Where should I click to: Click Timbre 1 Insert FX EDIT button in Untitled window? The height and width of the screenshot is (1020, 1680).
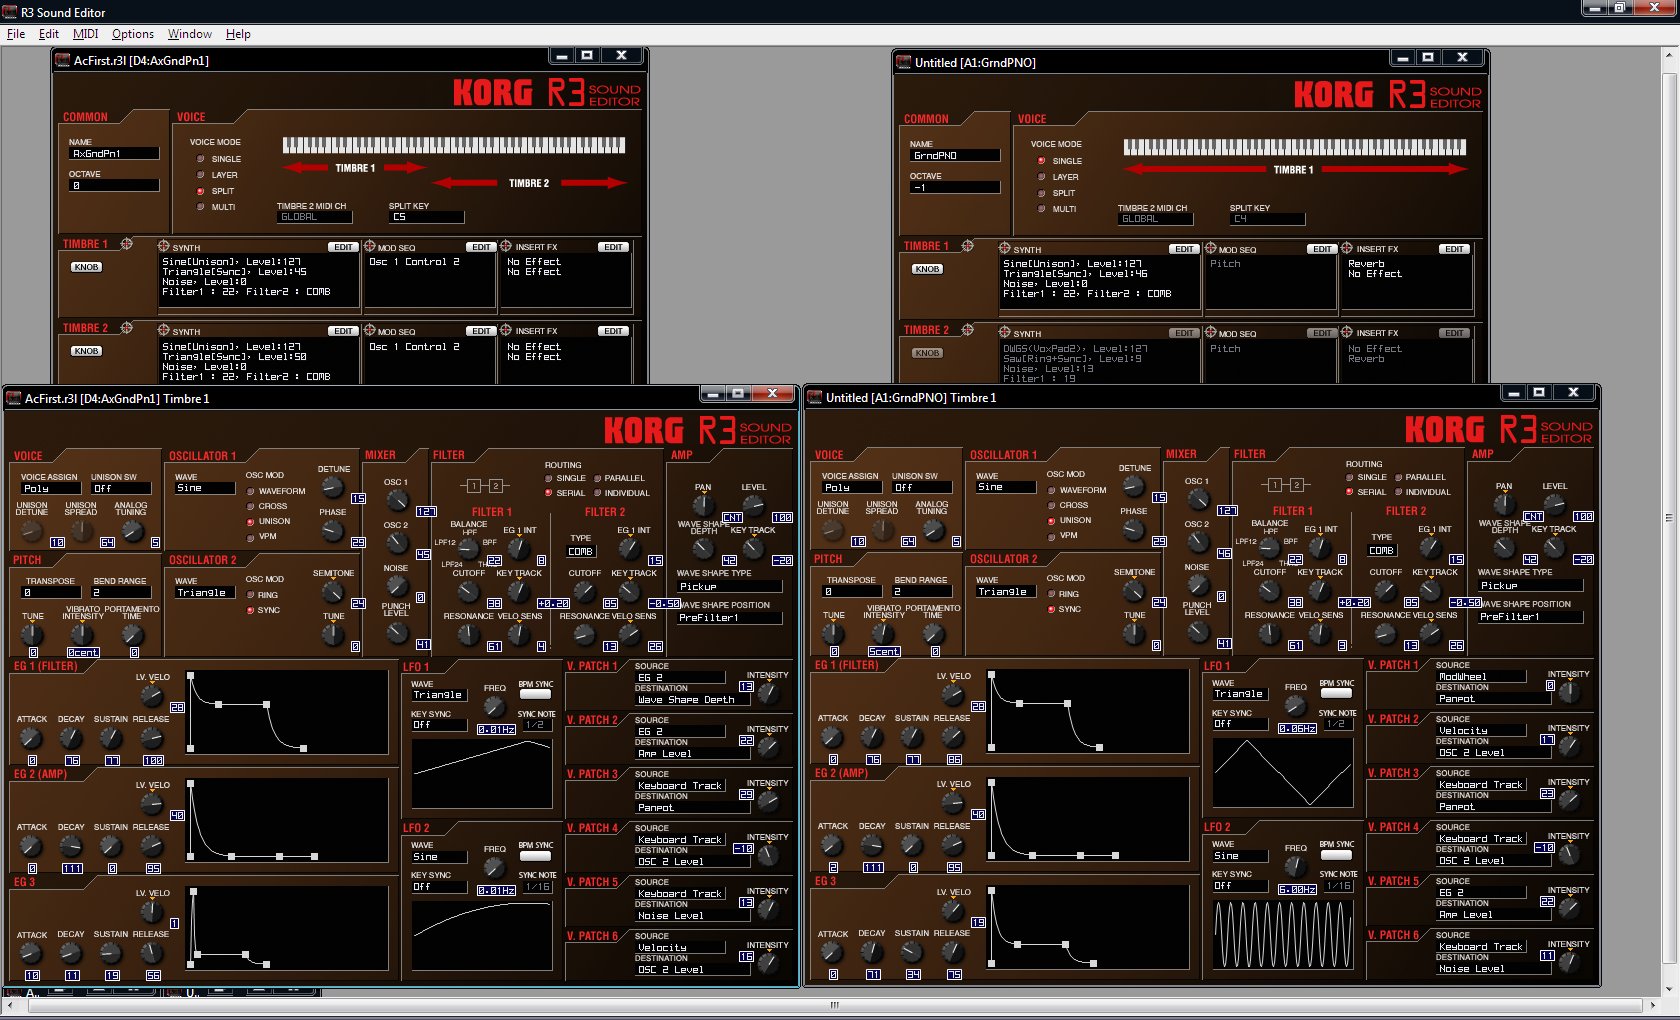click(x=1455, y=249)
